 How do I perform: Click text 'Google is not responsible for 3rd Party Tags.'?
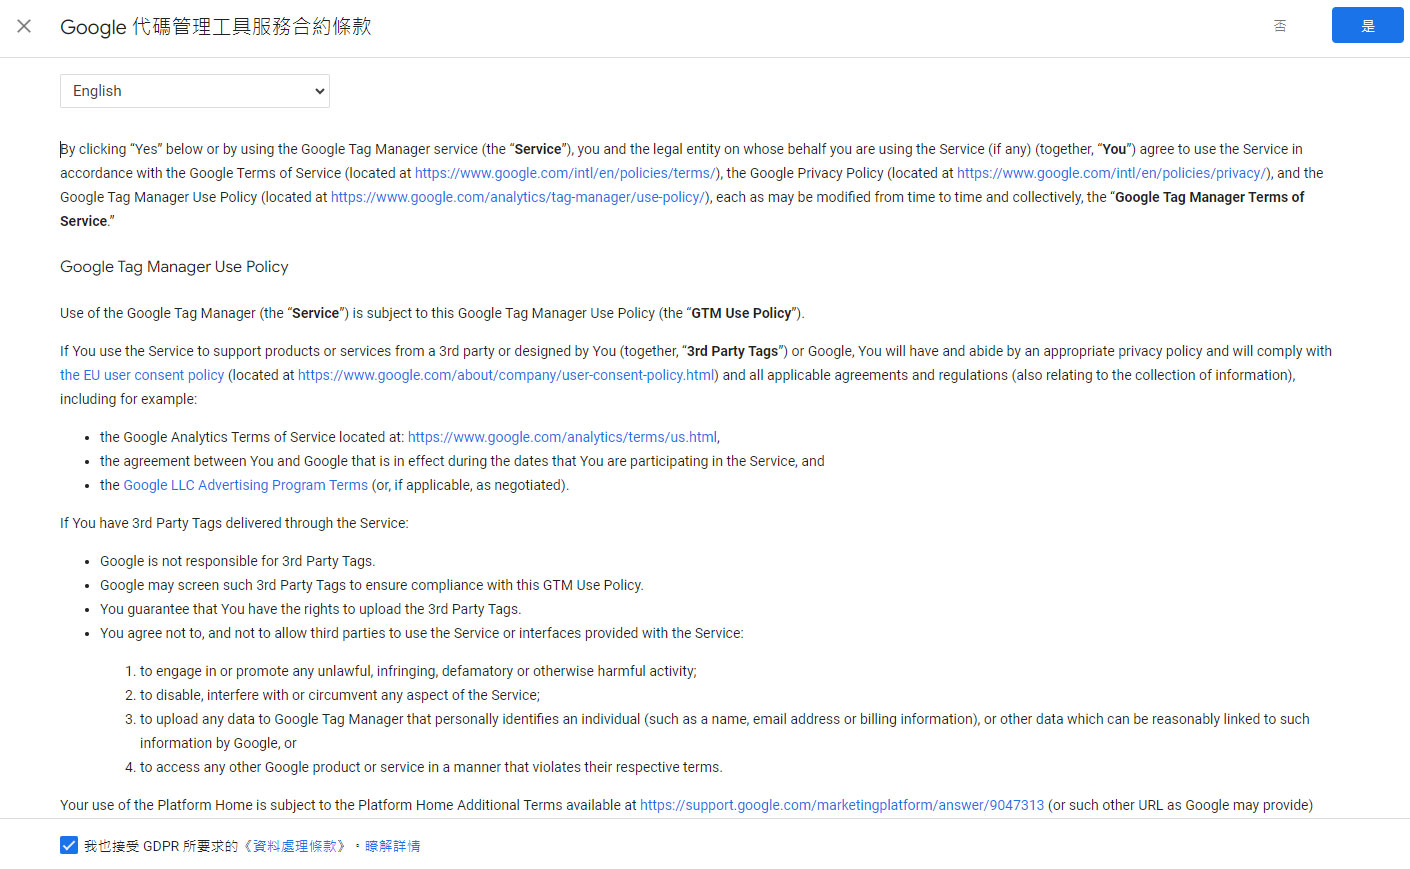coord(238,561)
